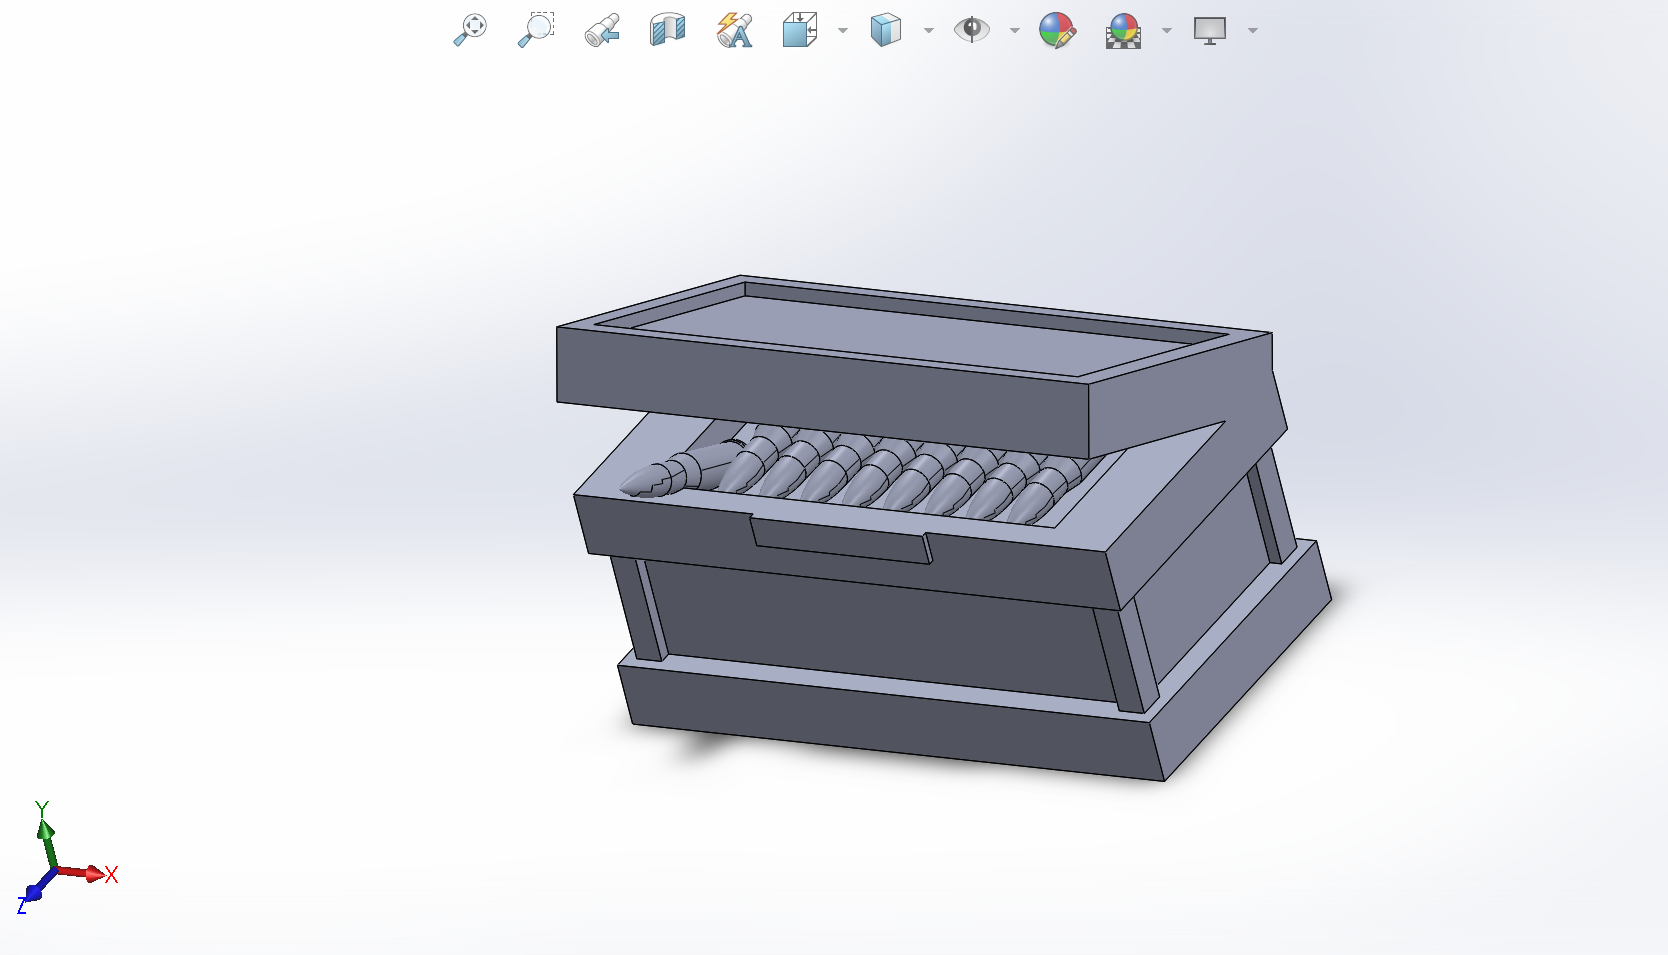Open the Edit Appearance tool
Image resolution: width=1668 pixels, height=955 pixels.
[x=1054, y=29]
